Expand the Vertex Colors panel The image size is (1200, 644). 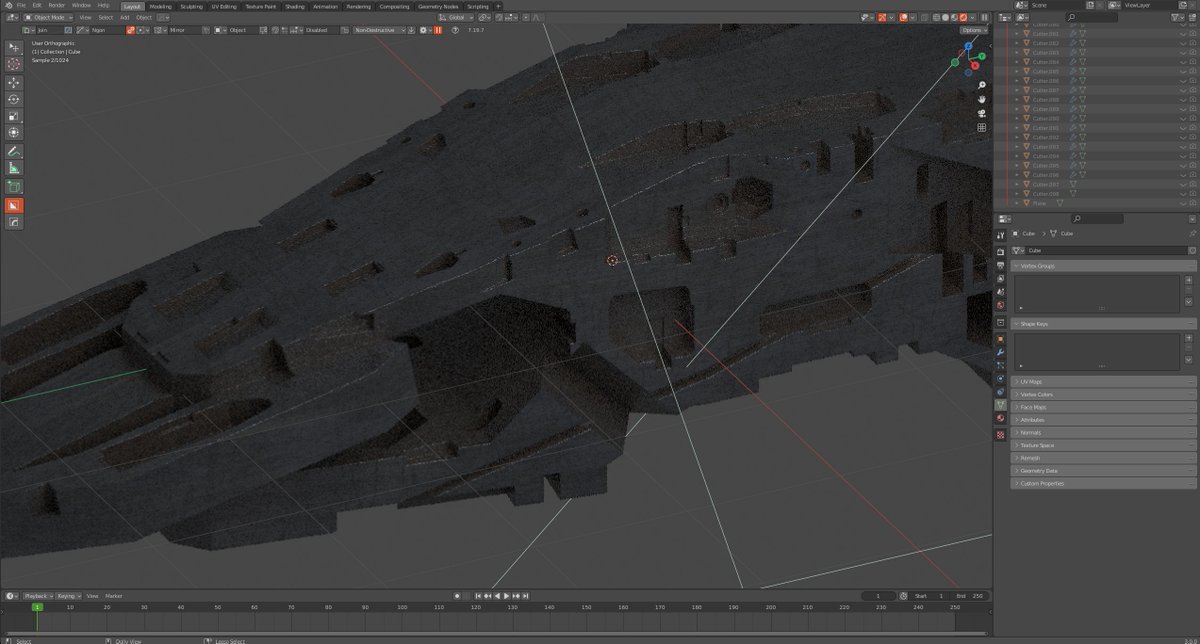1103,394
